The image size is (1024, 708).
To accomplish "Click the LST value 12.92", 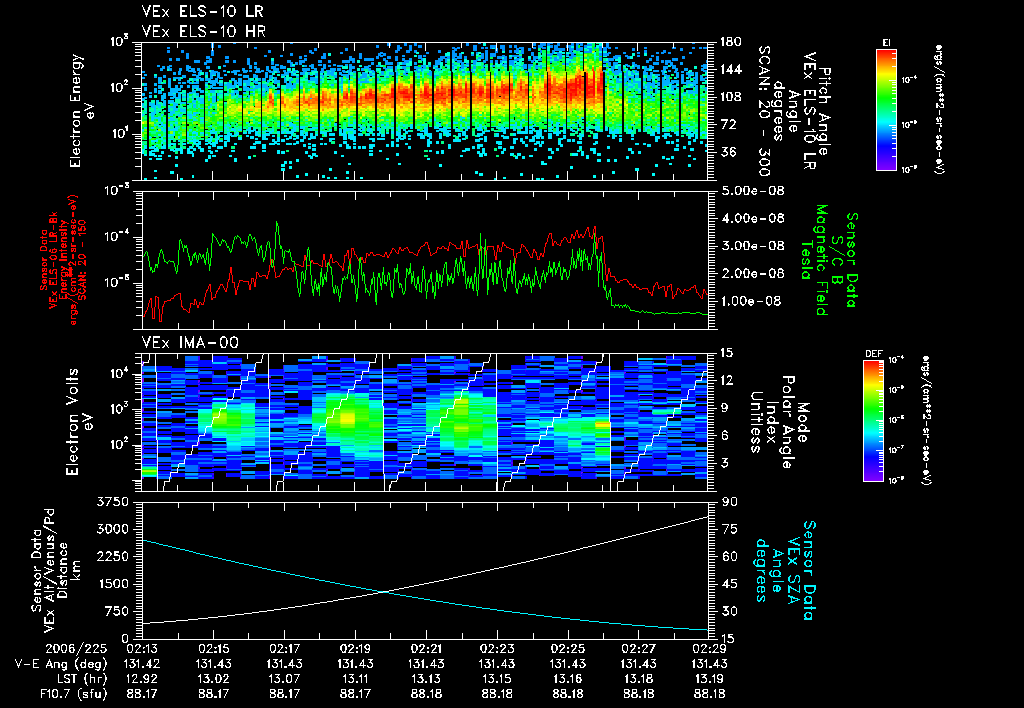I will 142,679.
